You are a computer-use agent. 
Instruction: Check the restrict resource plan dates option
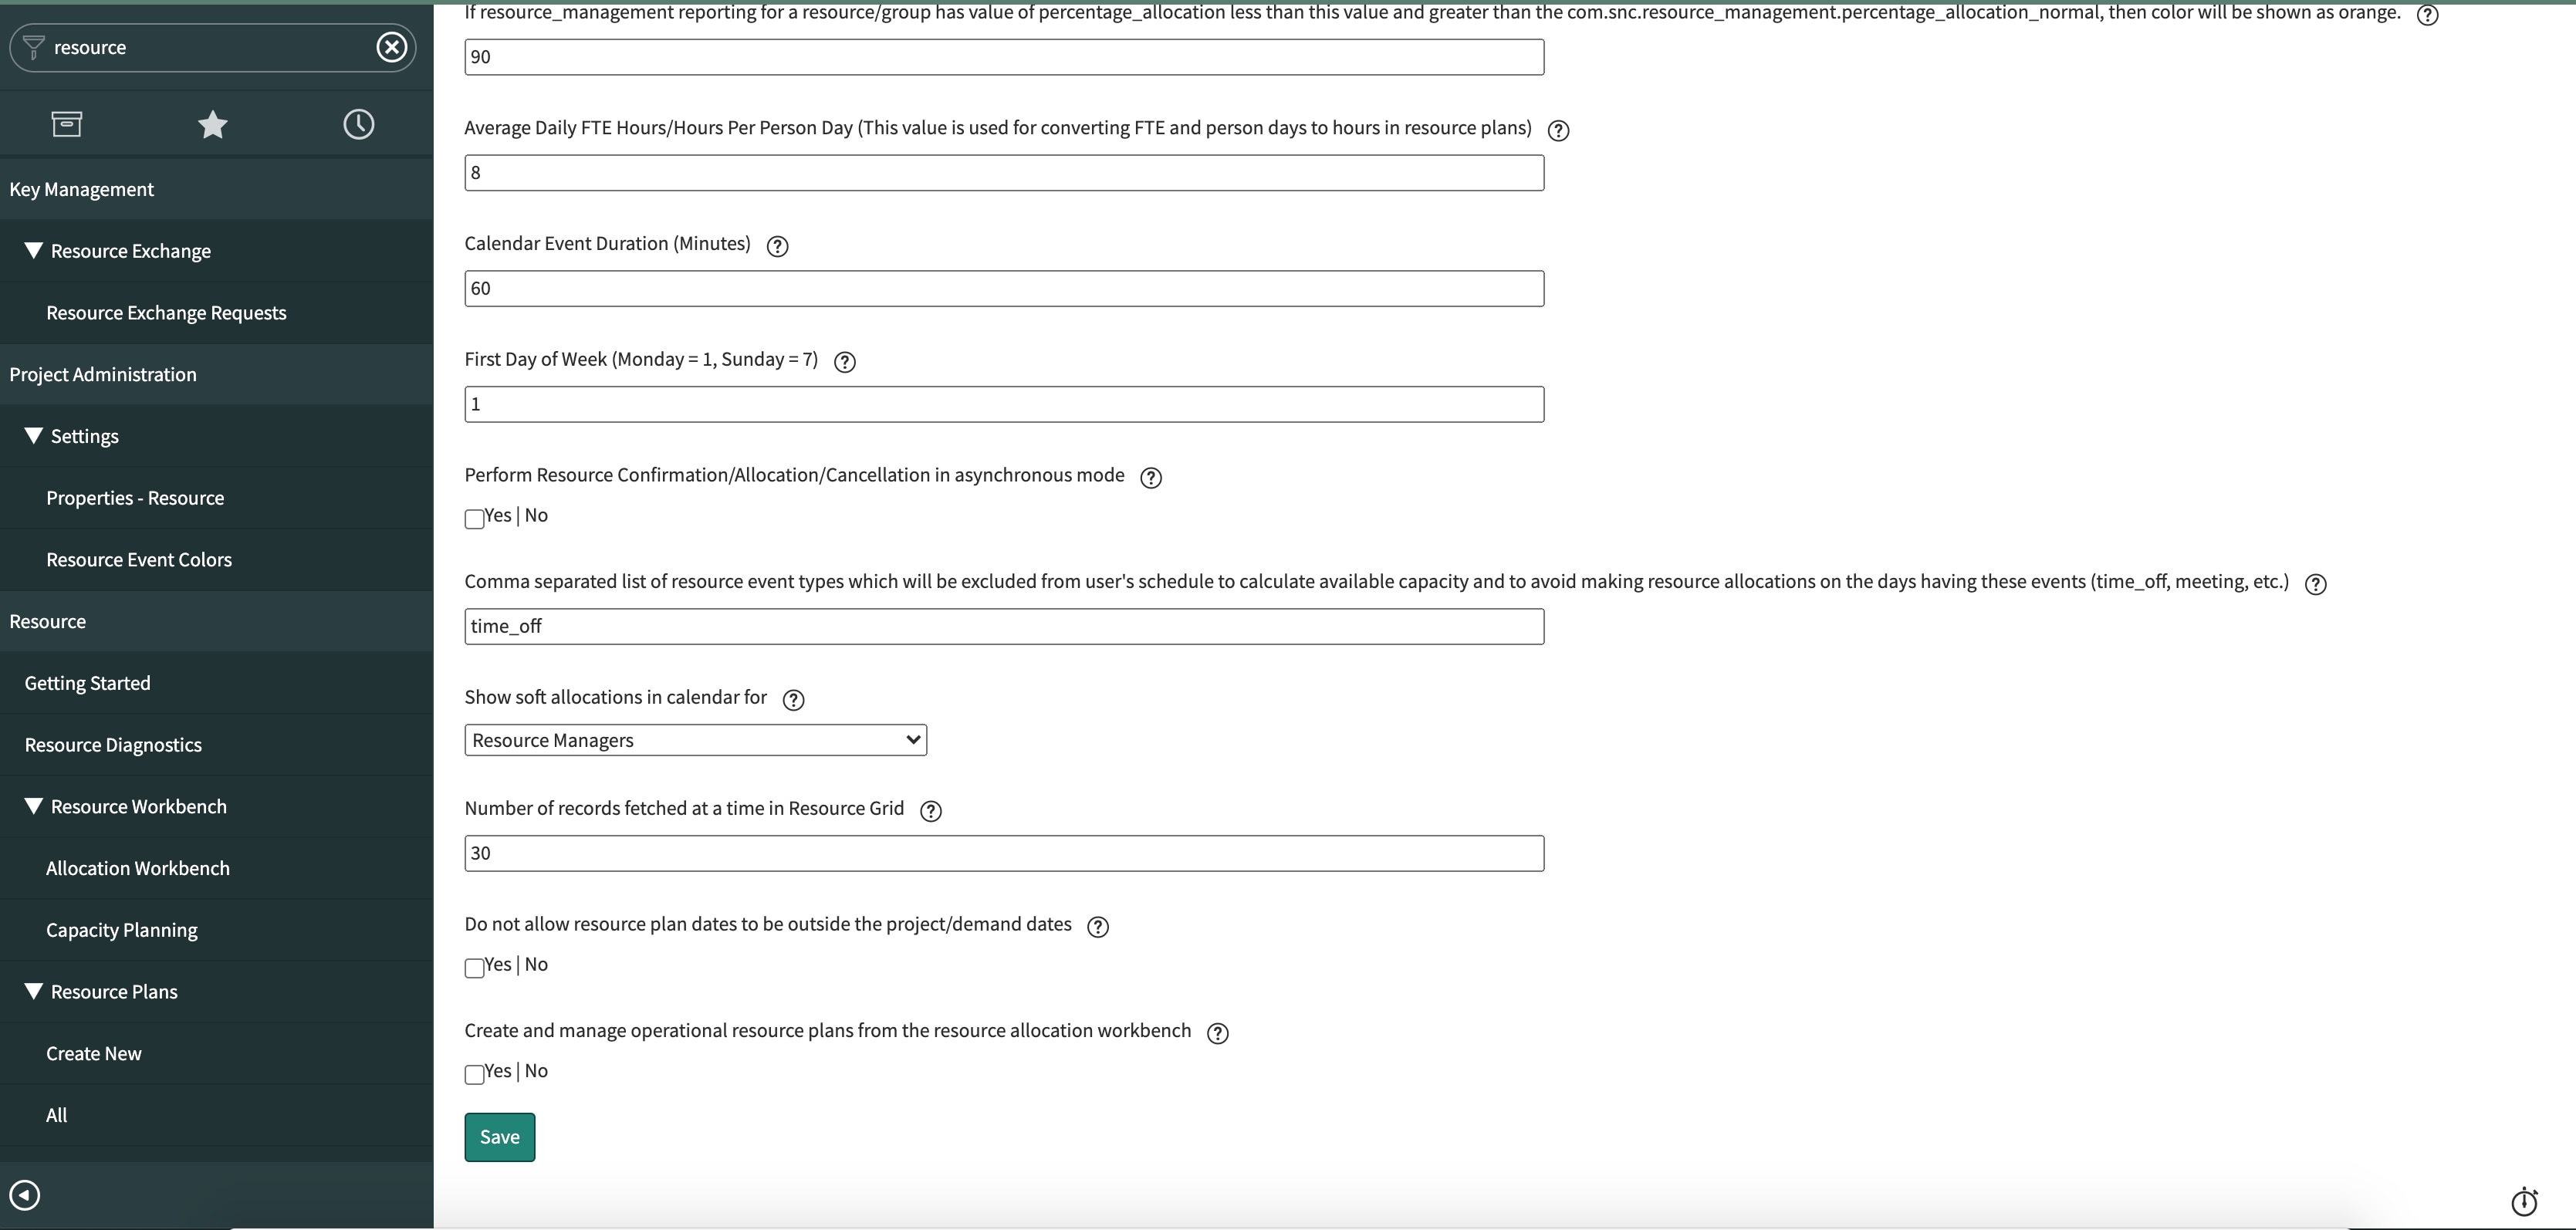tap(475, 967)
